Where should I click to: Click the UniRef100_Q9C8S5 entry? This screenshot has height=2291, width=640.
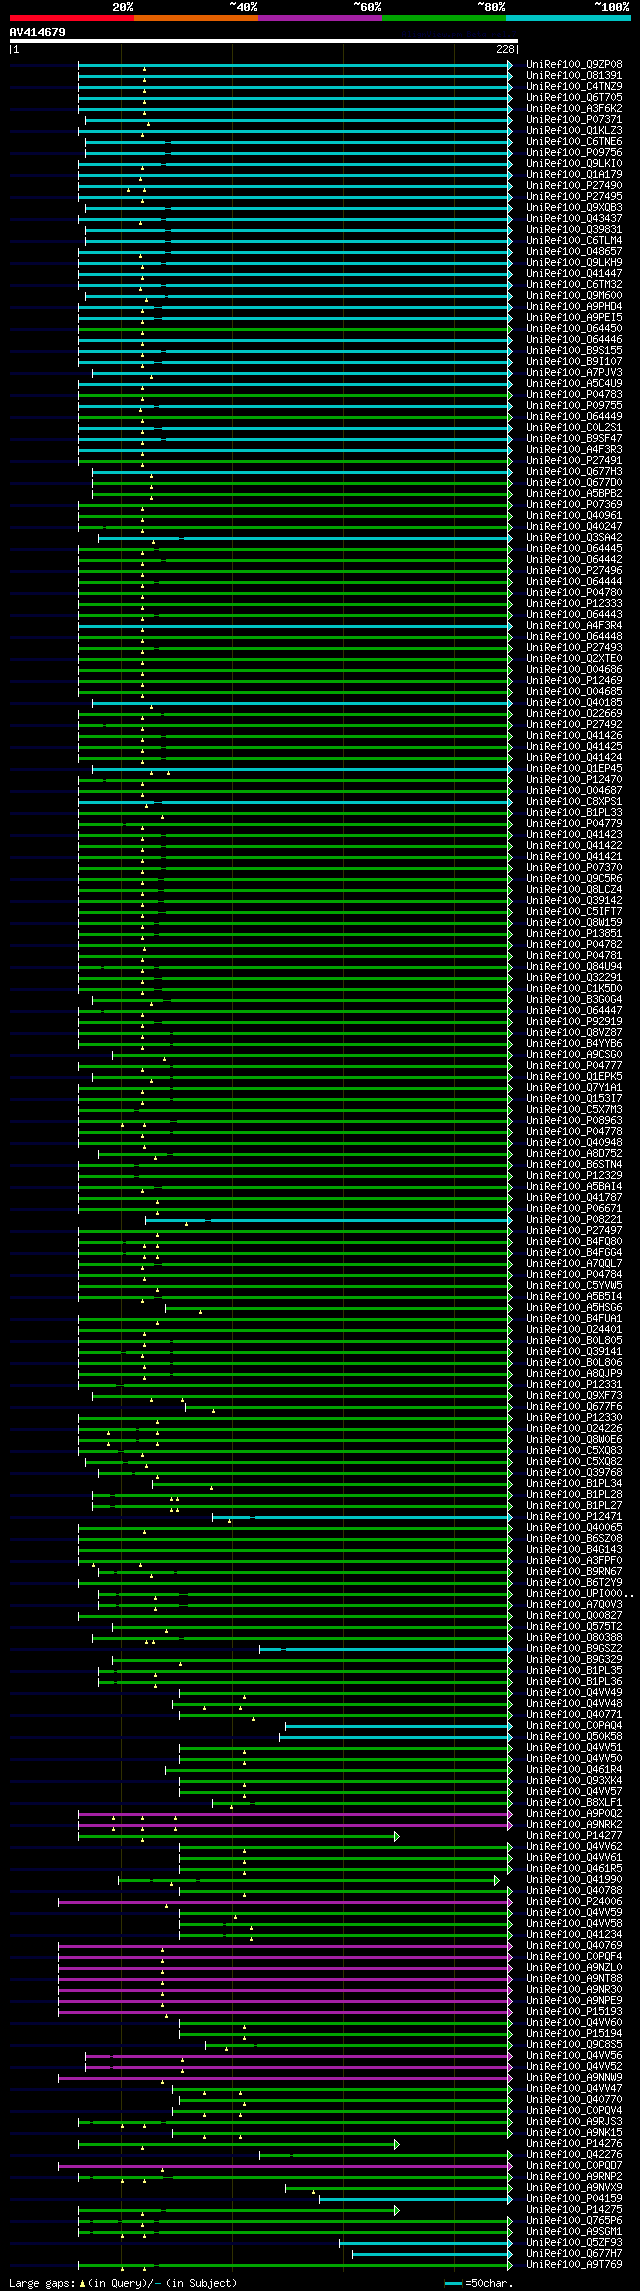pos(574,2045)
